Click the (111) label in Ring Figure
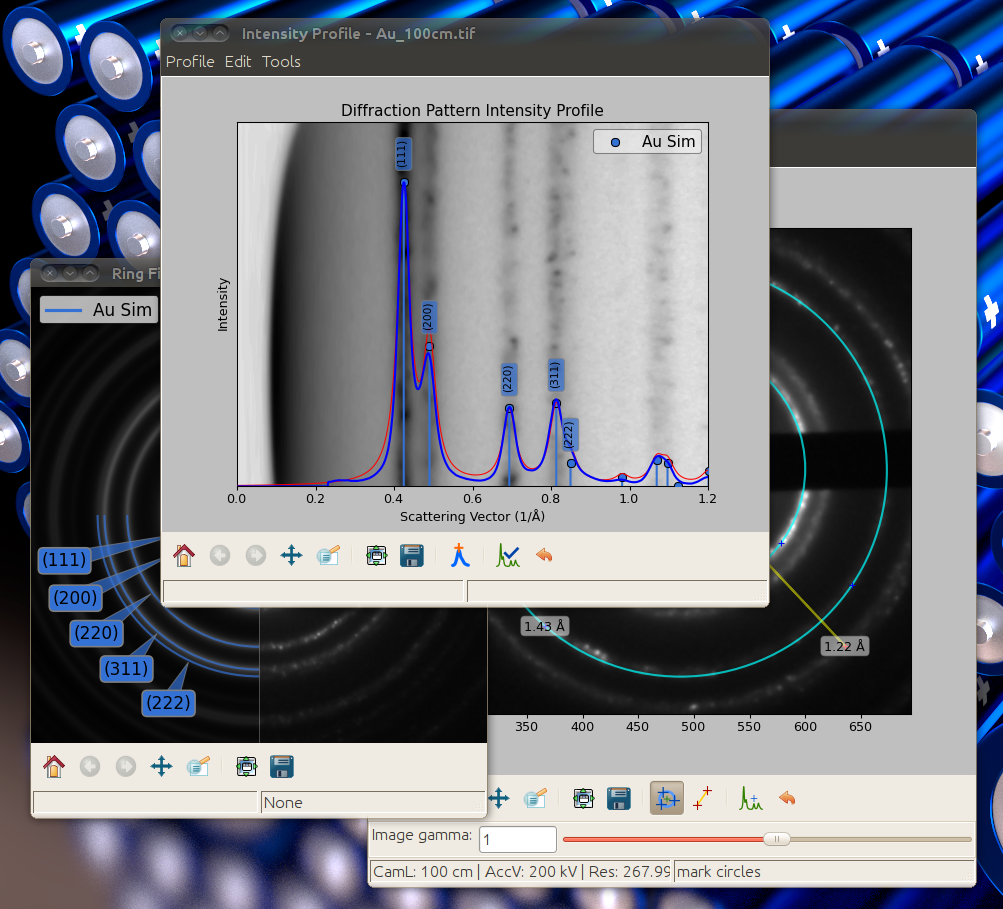The image size is (1003, 909). click(64, 560)
